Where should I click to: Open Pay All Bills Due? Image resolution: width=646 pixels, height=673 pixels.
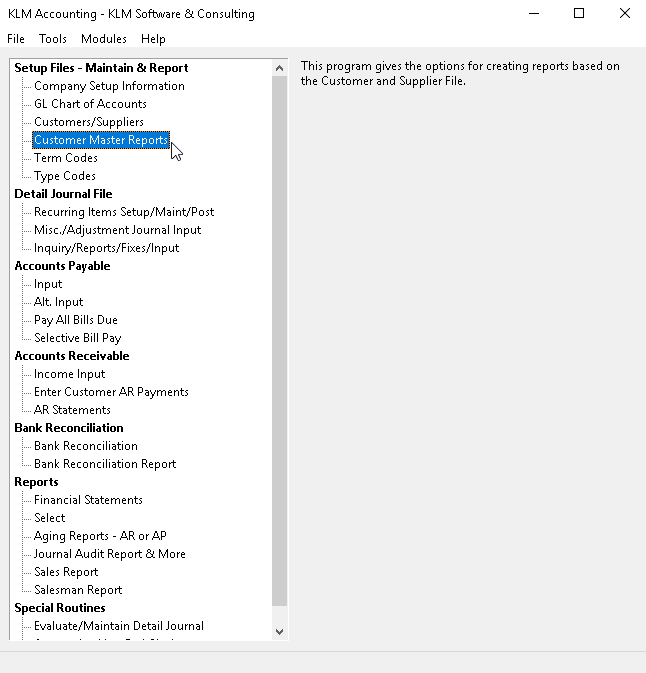[x=76, y=320]
